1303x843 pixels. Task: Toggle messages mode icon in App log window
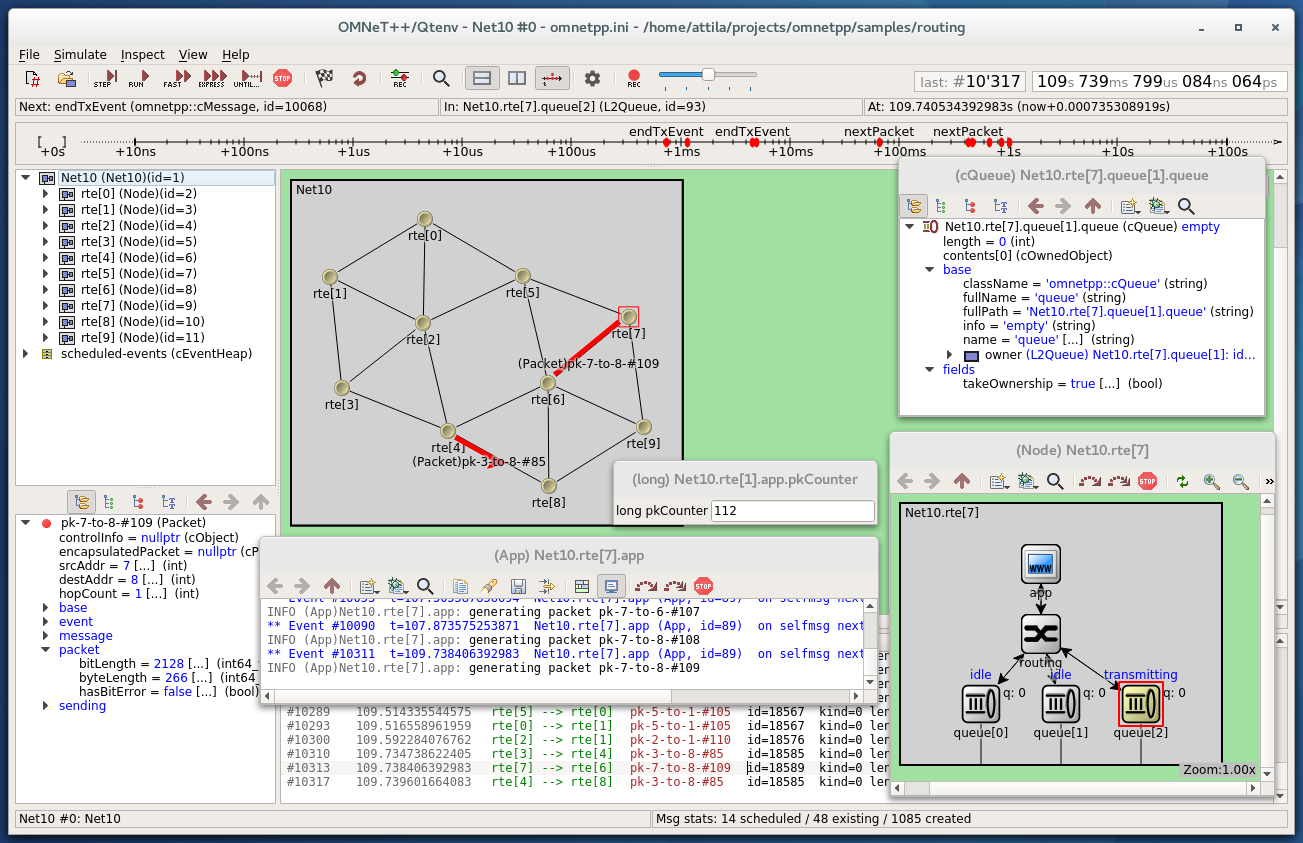(583, 586)
